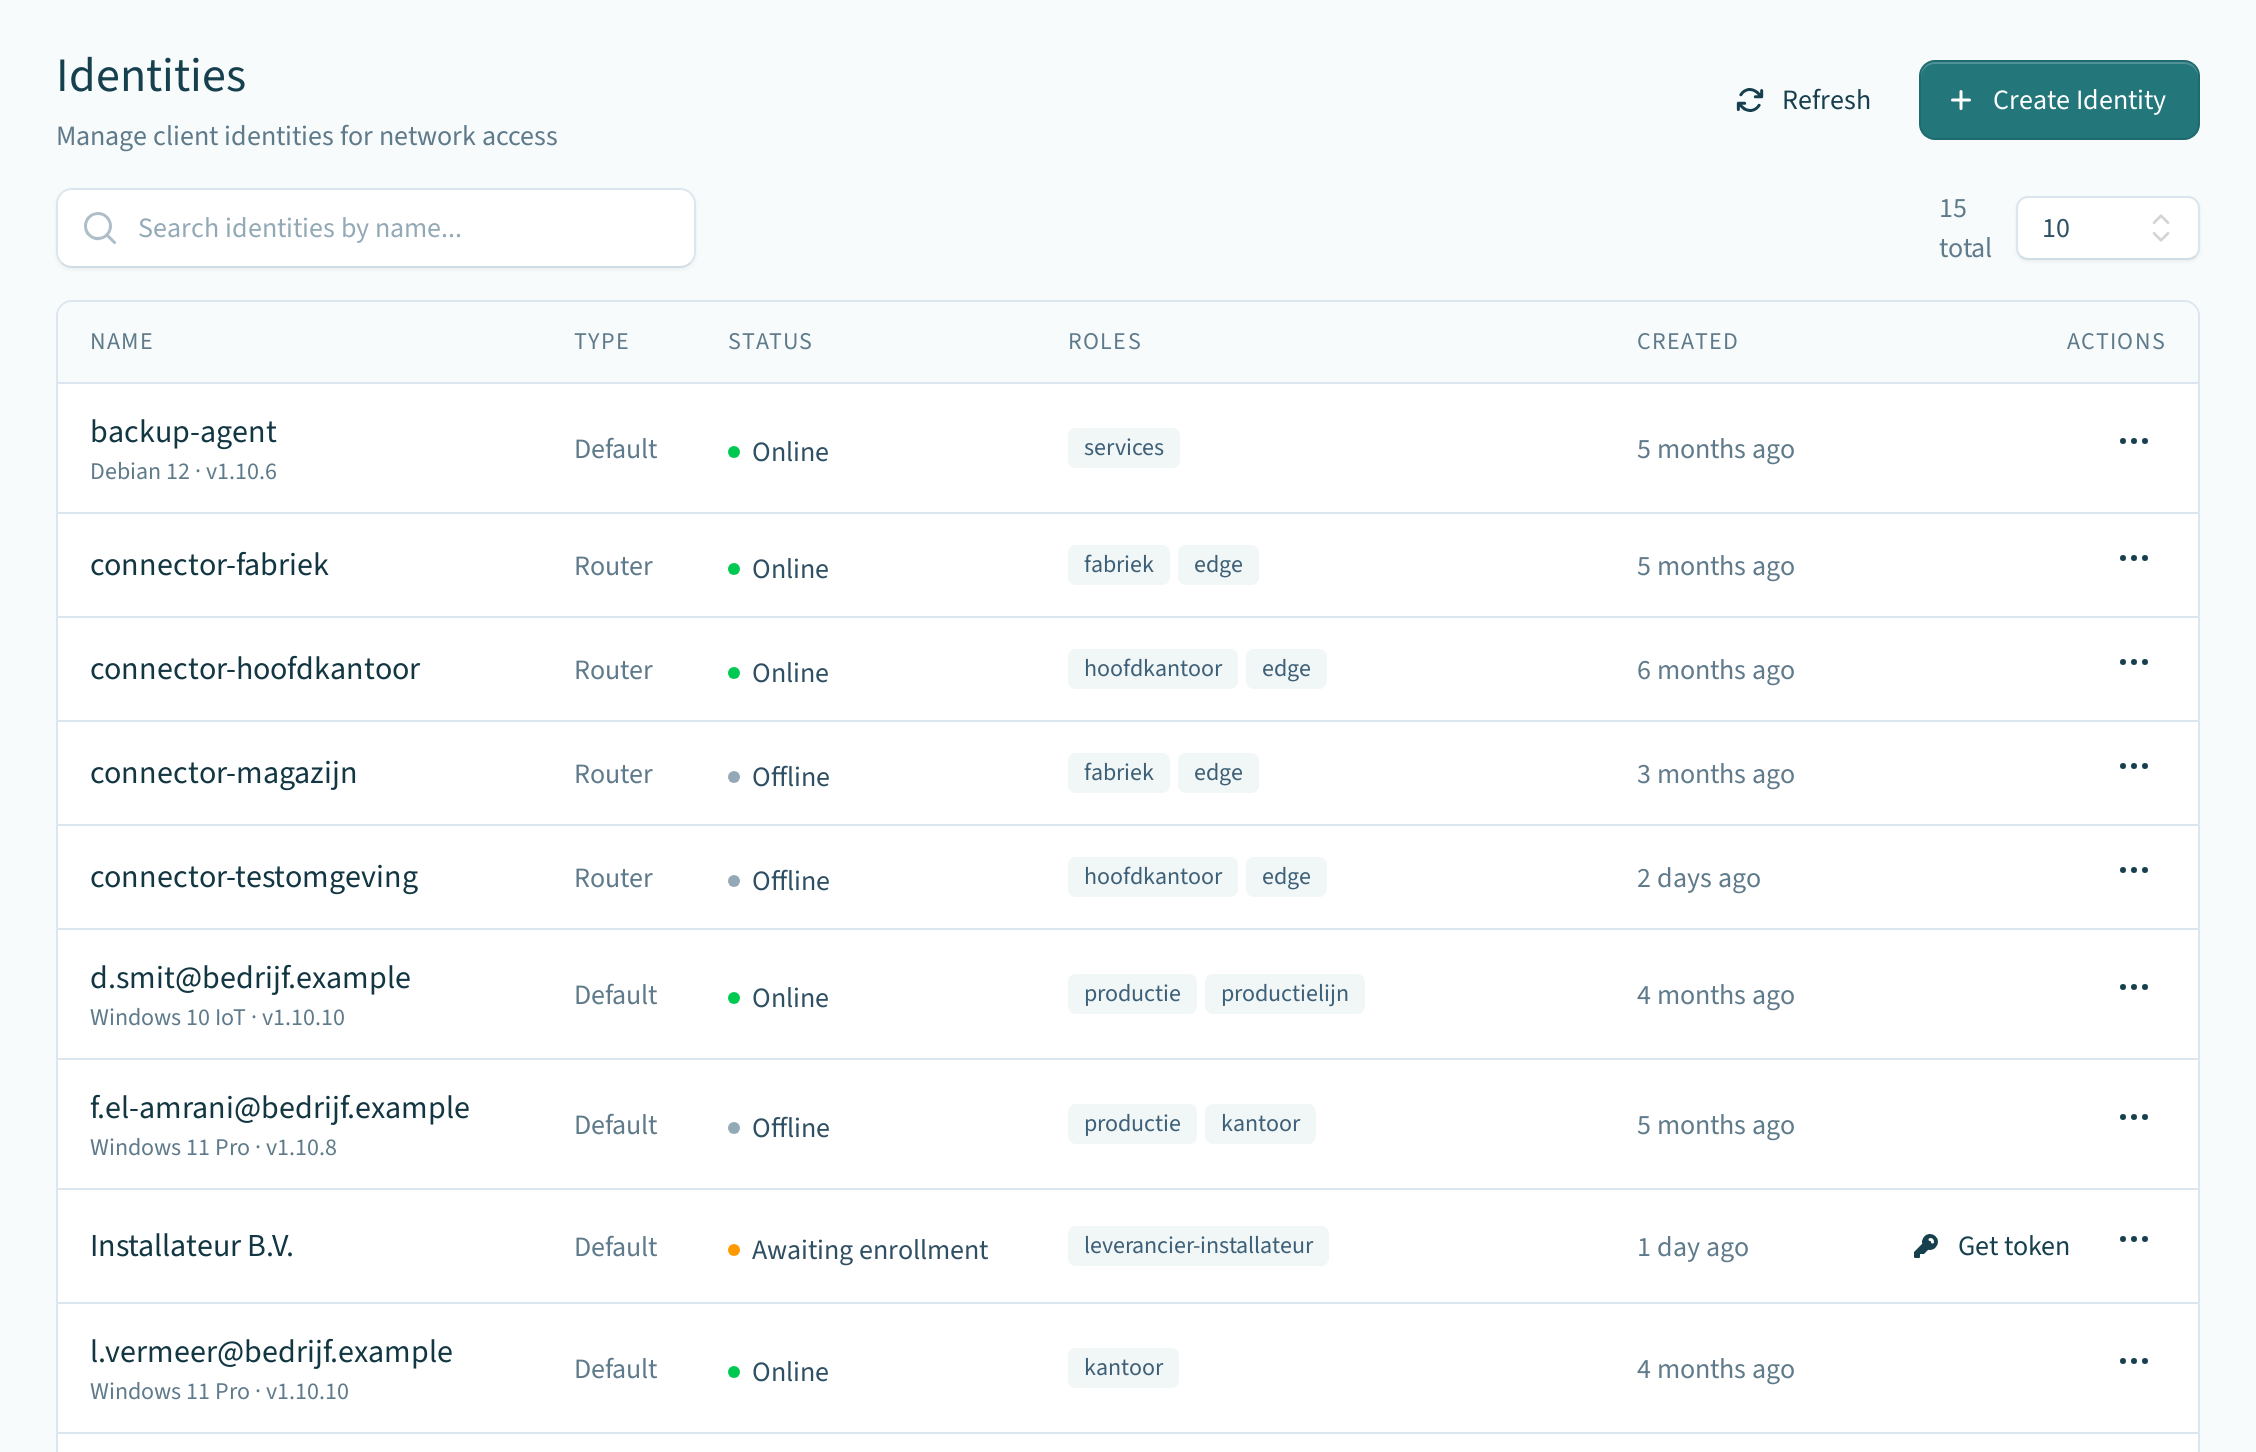2256x1452 pixels.
Task: Open the connector-magazijn identity
Action: [223, 773]
